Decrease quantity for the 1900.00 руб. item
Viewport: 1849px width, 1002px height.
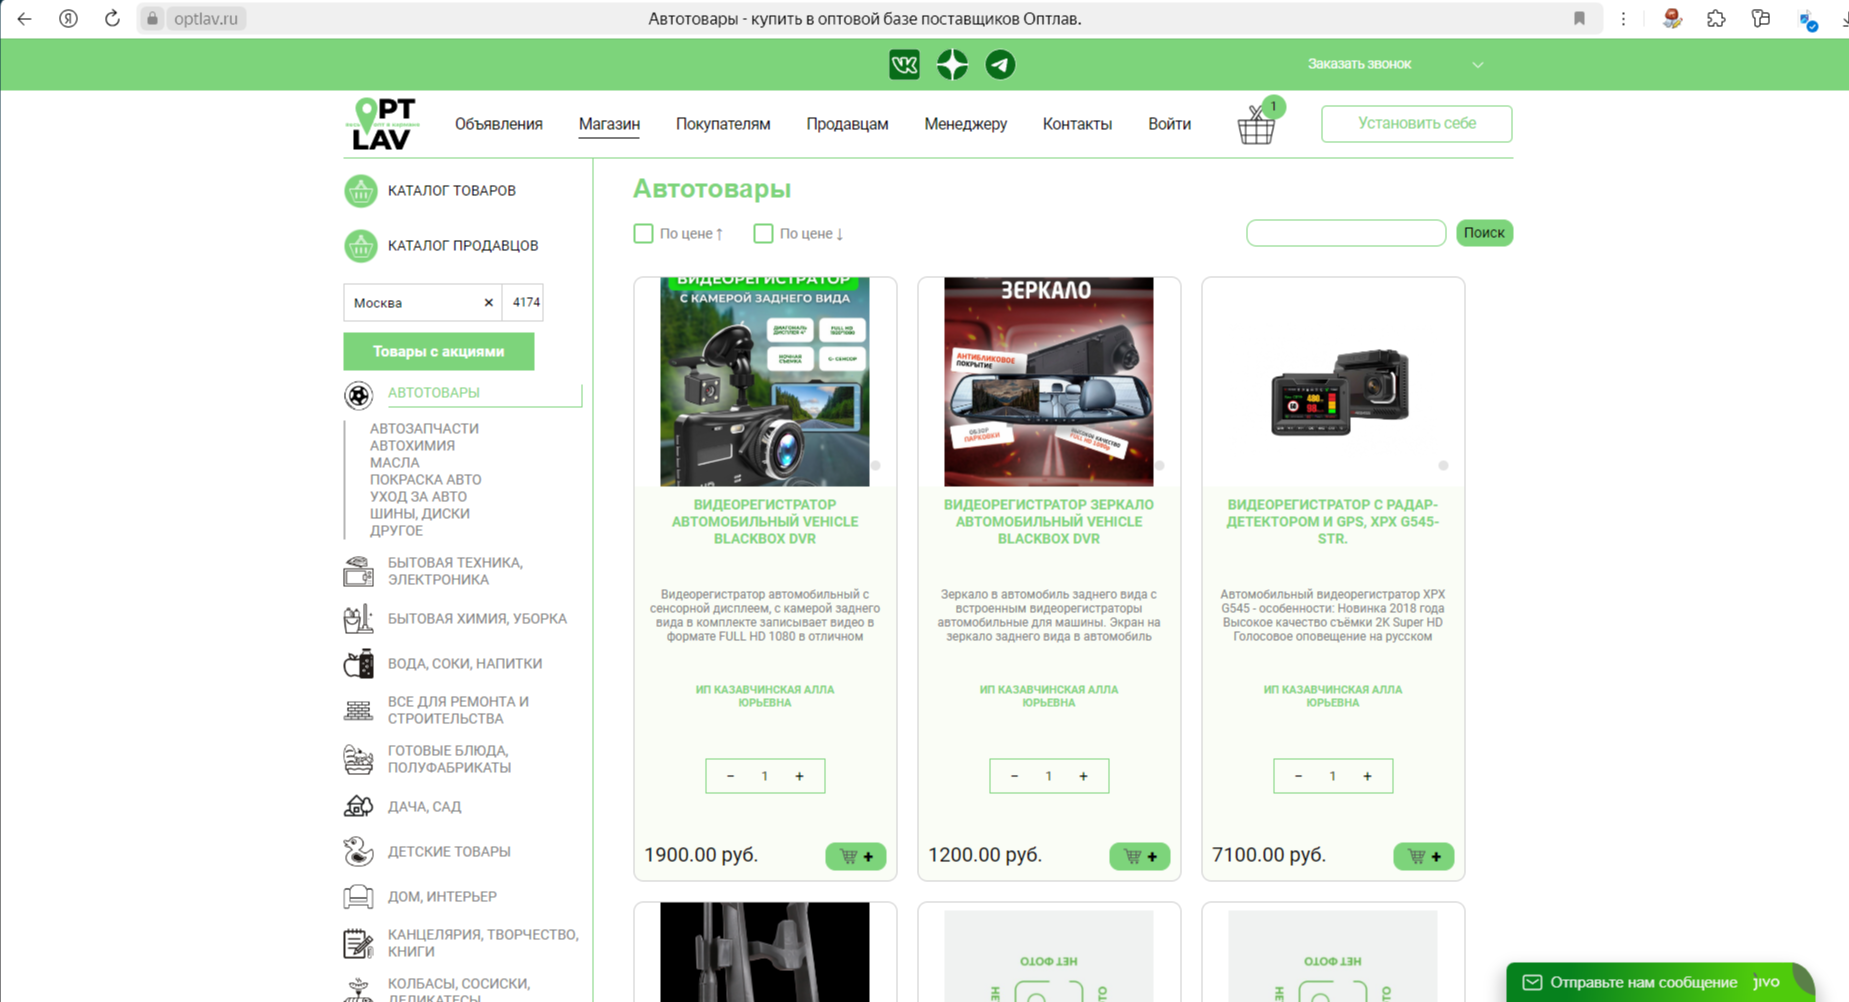point(731,776)
